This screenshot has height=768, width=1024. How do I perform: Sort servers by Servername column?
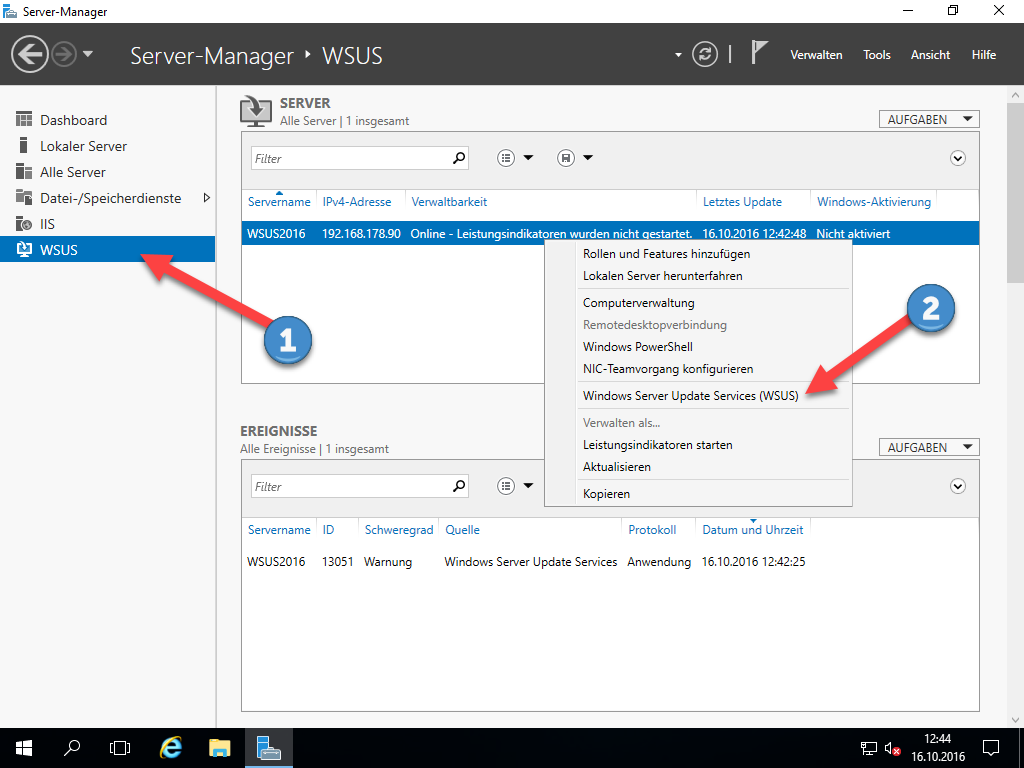(x=279, y=202)
